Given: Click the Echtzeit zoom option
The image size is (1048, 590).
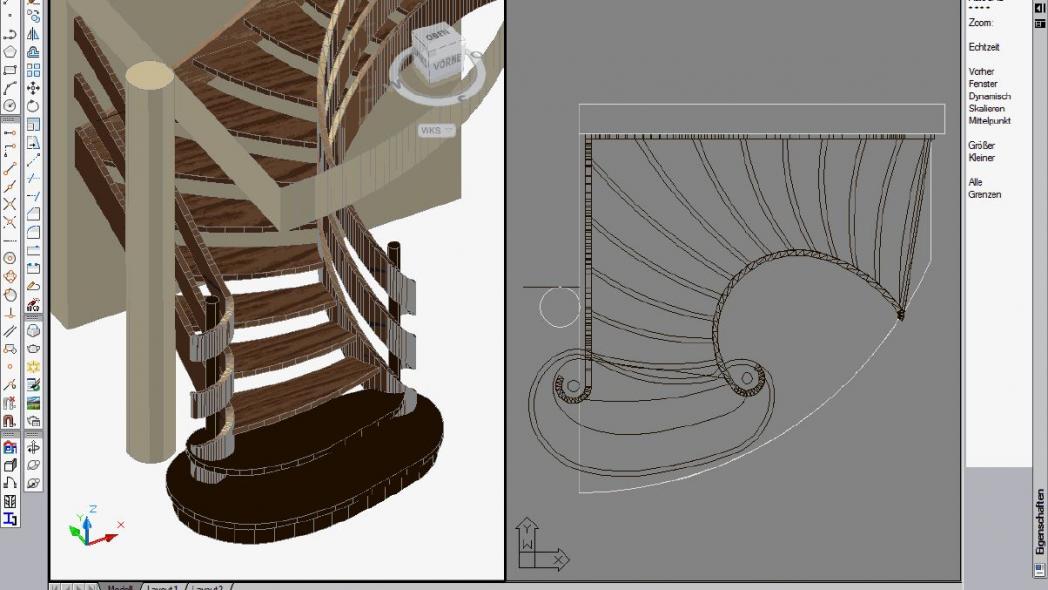Looking at the screenshot, I should [x=983, y=47].
